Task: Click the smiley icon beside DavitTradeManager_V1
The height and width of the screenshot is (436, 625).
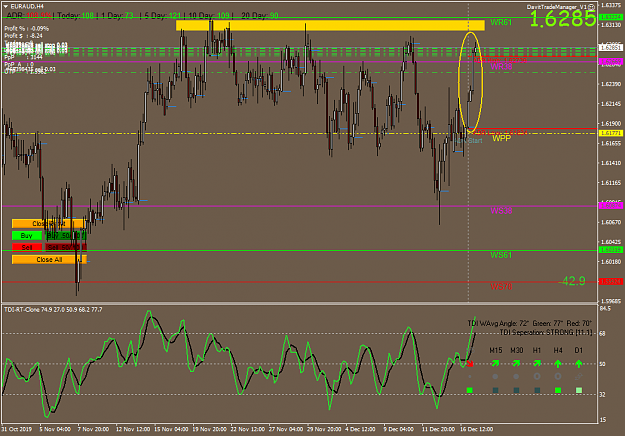Action: click(592, 7)
